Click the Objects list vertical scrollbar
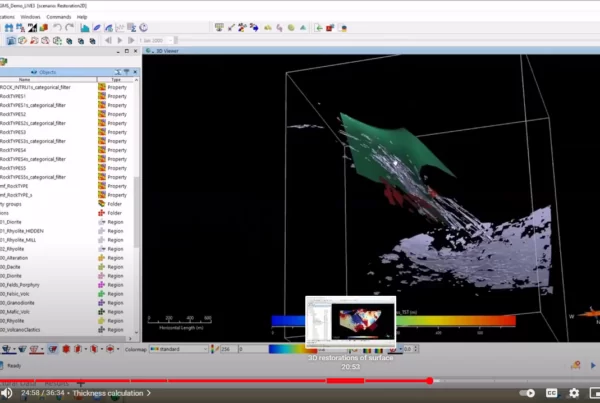 click(x=137, y=212)
